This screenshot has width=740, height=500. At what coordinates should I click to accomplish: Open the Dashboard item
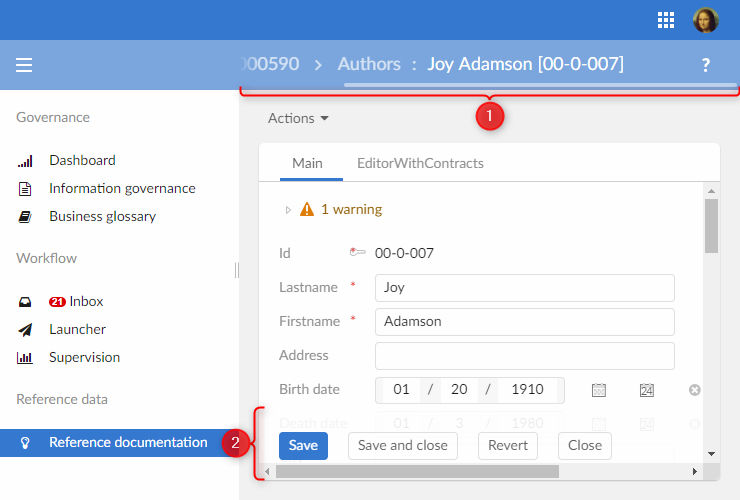click(82, 161)
